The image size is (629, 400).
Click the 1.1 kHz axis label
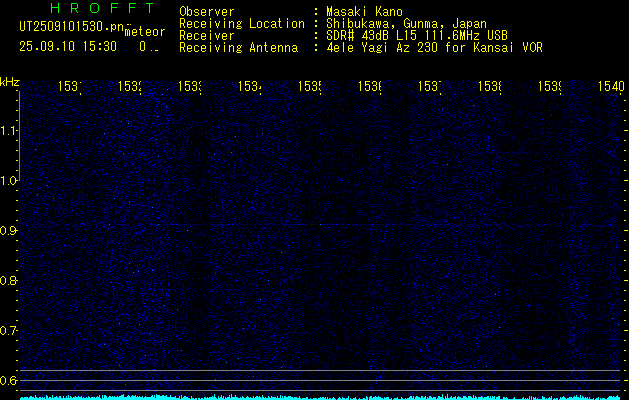(x=9, y=130)
